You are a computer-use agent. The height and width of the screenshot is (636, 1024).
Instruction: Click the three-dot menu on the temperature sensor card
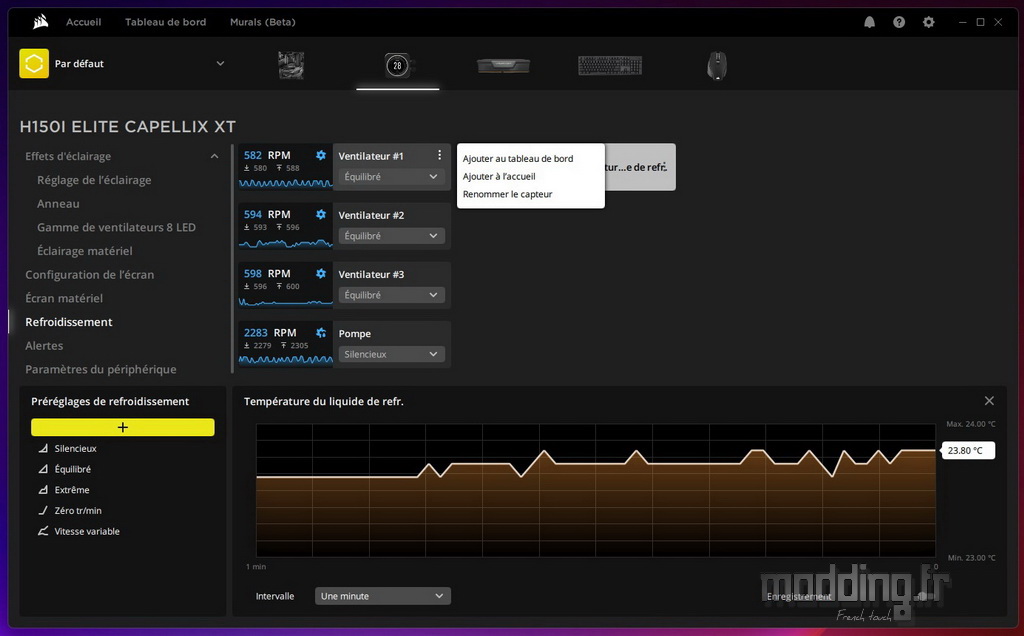pos(664,167)
